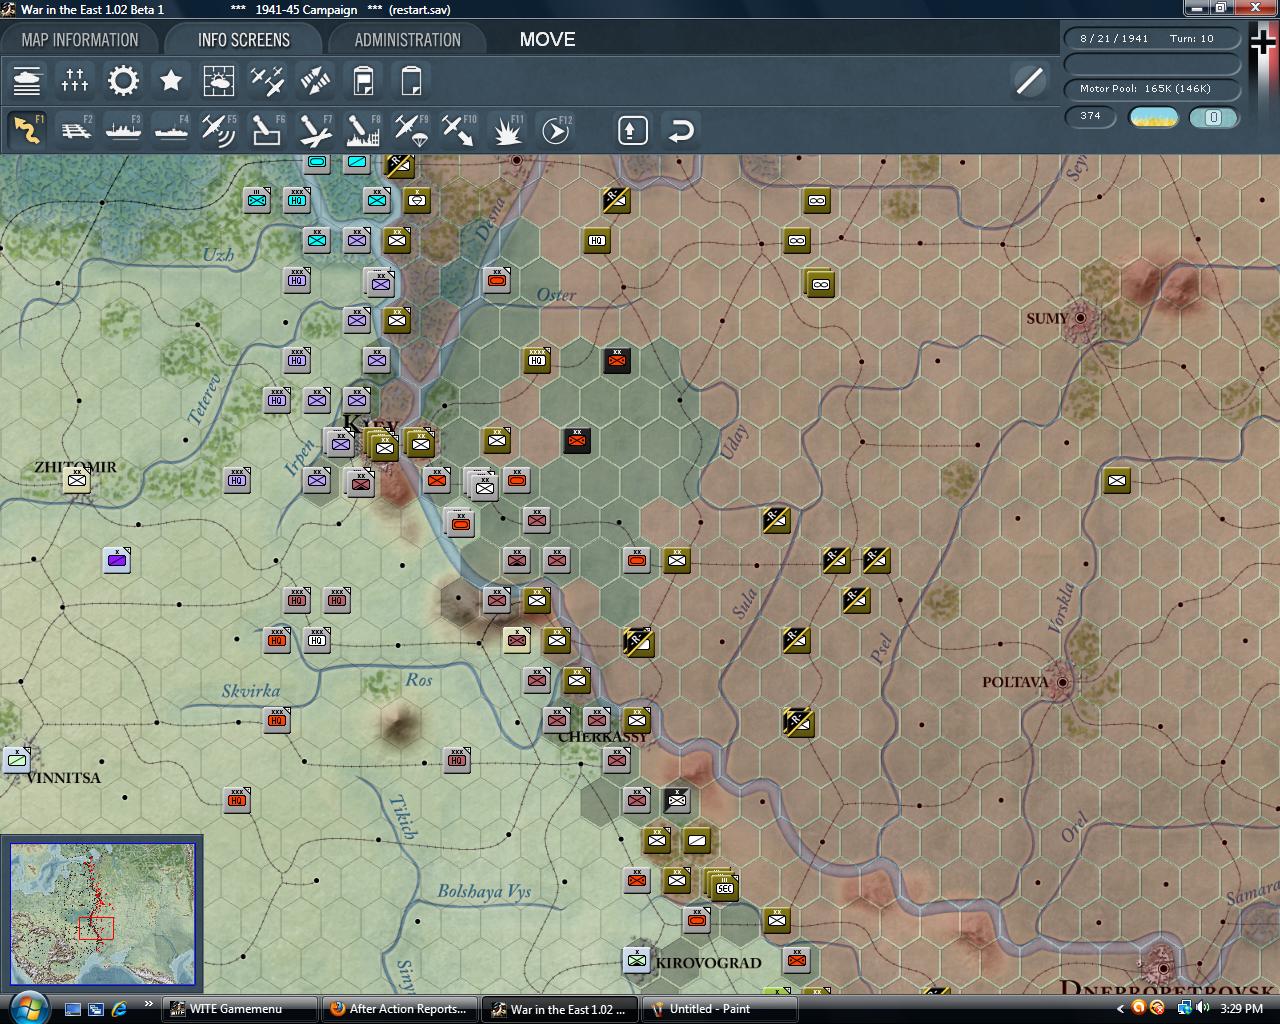Image resolution: width=1280 pixels, height=1024 pixels.
Task: Open the Commander's Report clipboard icon
Action: point(363,81)
